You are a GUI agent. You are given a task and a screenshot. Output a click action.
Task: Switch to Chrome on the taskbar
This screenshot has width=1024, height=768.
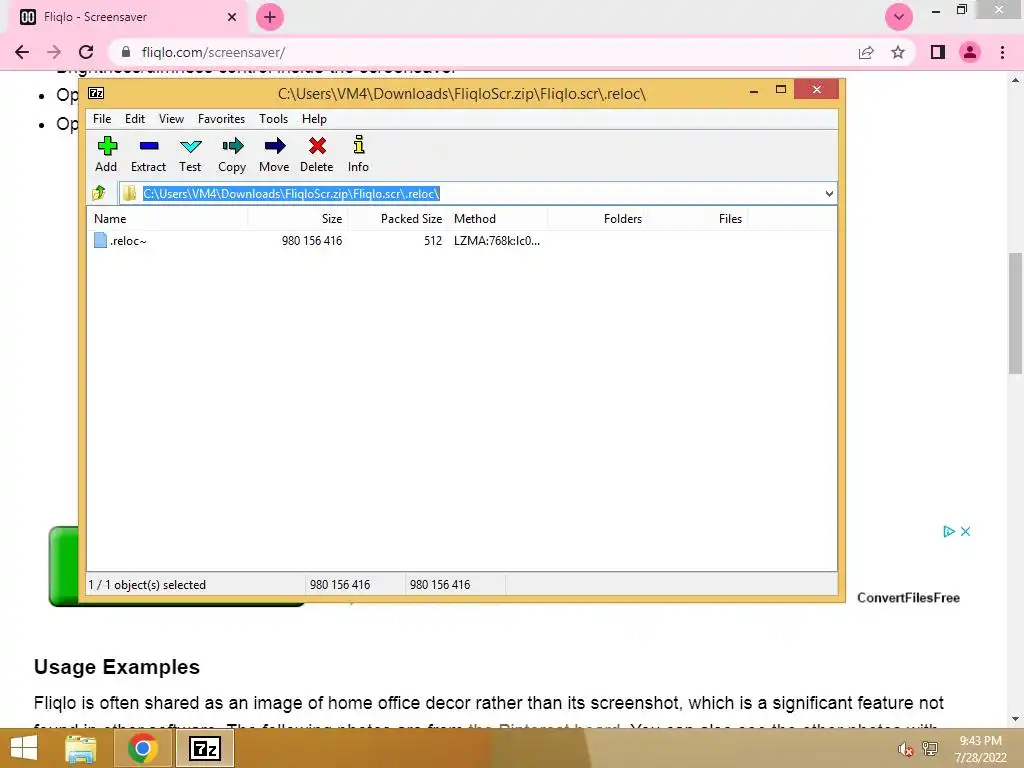(143, 748)
